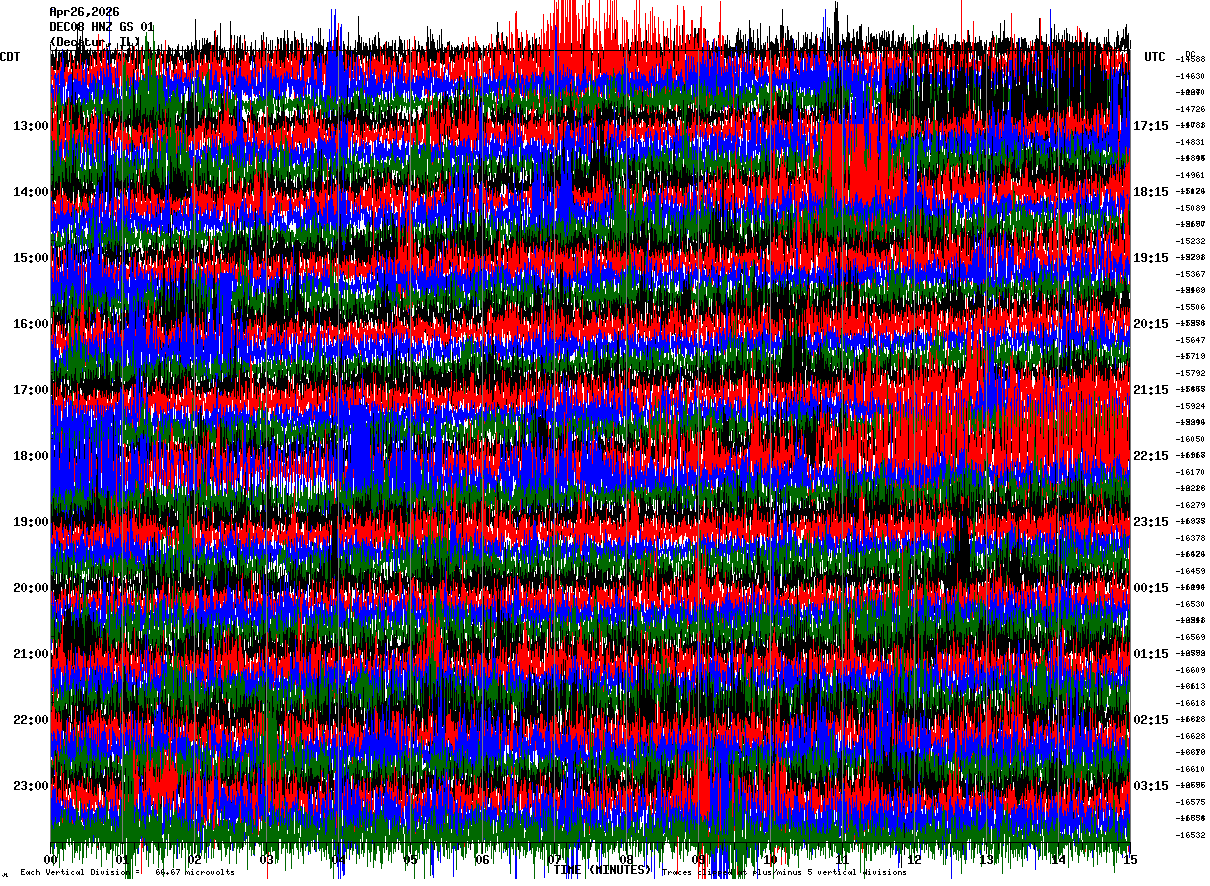Viewport: 1210px width, 886px height.
Task: Click the DC offset value -15089
Action: pyautogui.click(x=1190, y=208)
